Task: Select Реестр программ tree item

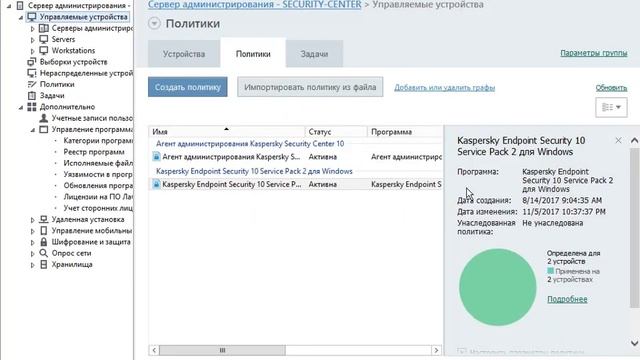Action: (94, 152)
